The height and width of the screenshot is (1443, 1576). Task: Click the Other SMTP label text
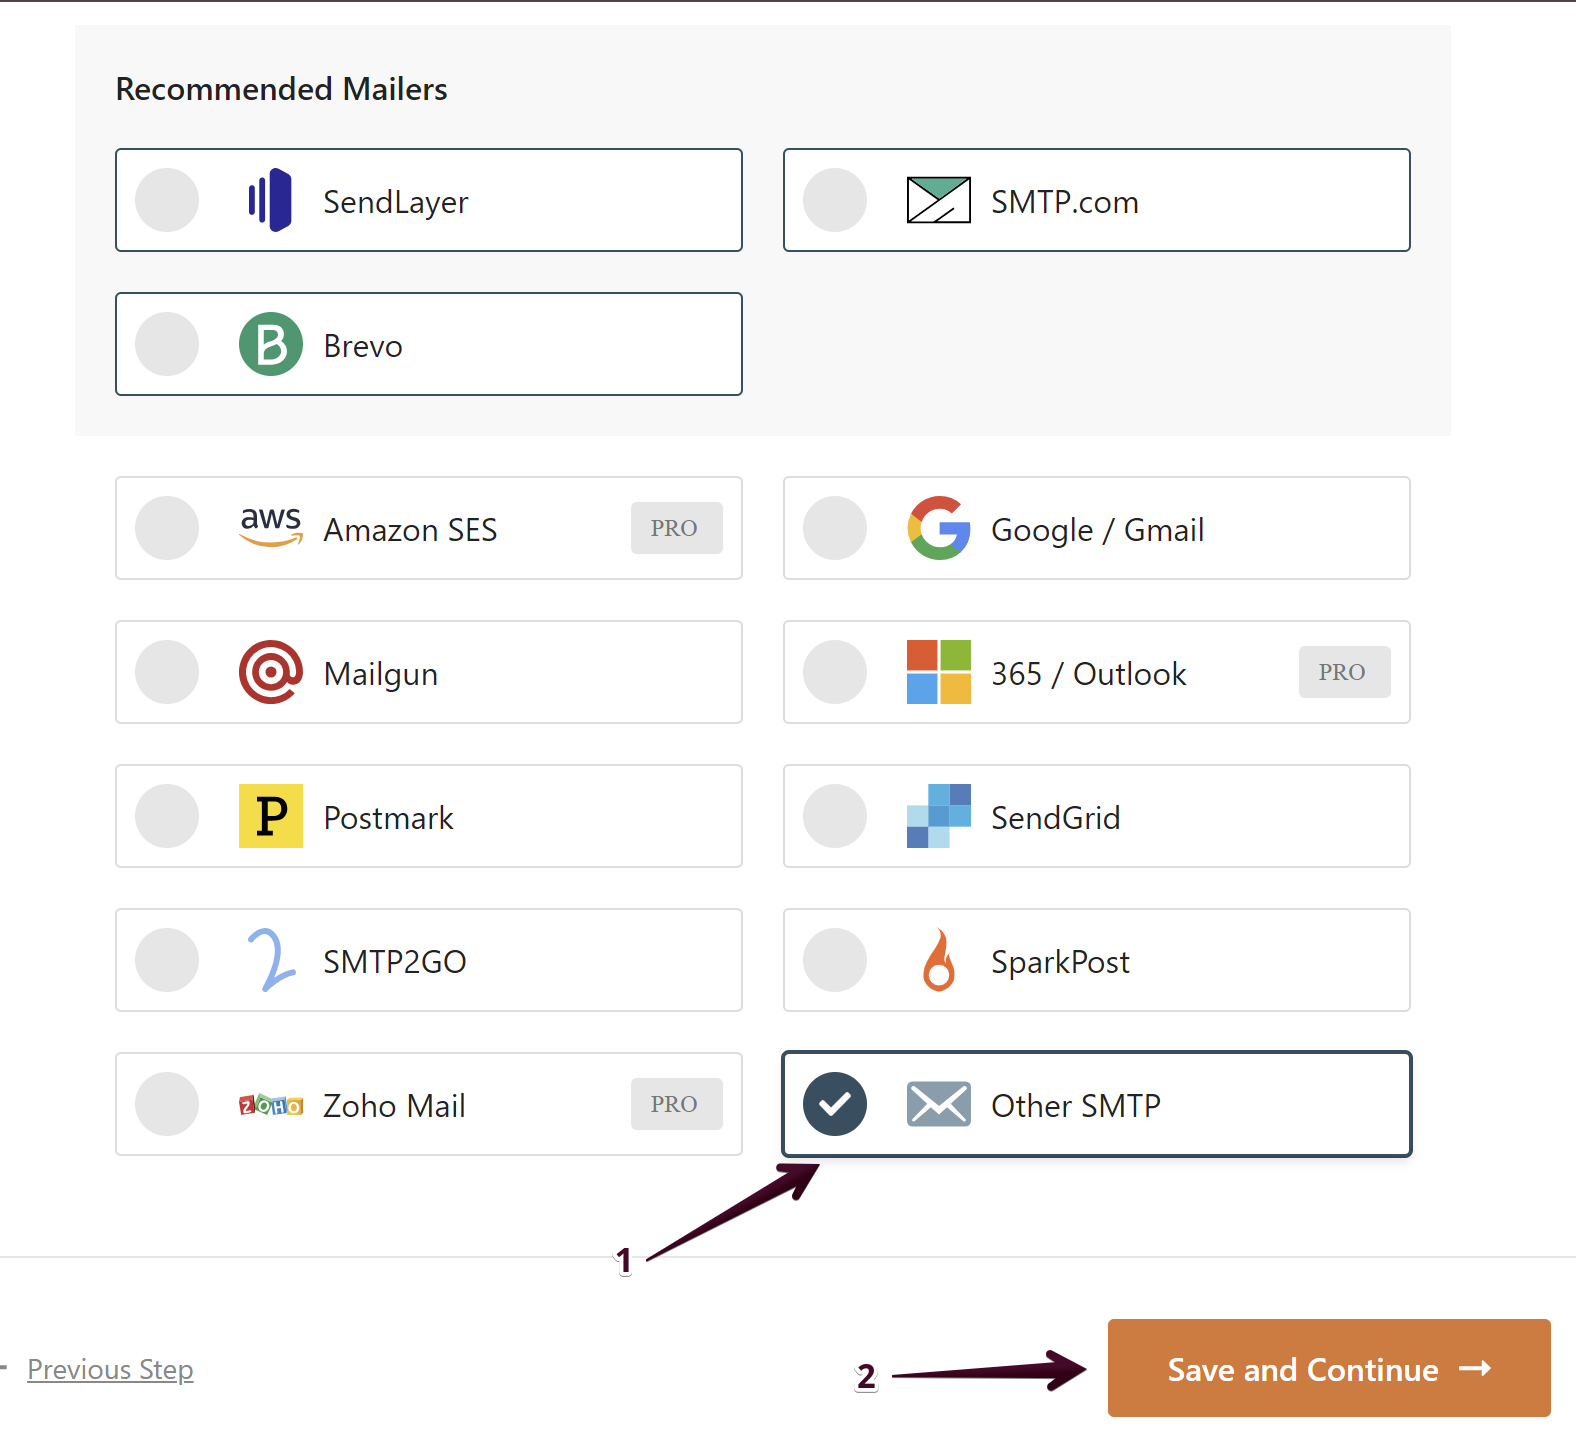[1076, 1106]
